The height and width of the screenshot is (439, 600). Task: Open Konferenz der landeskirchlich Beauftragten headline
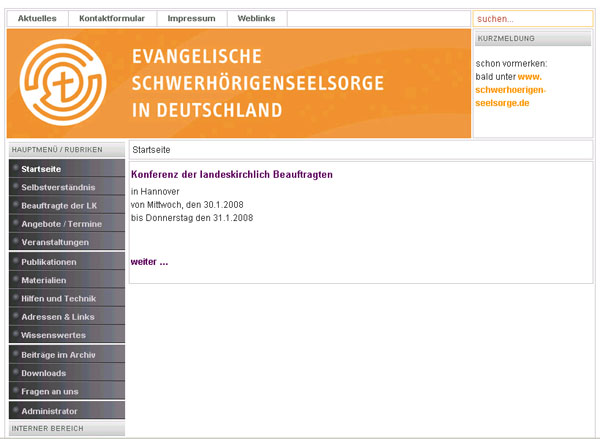coord(231,174)
